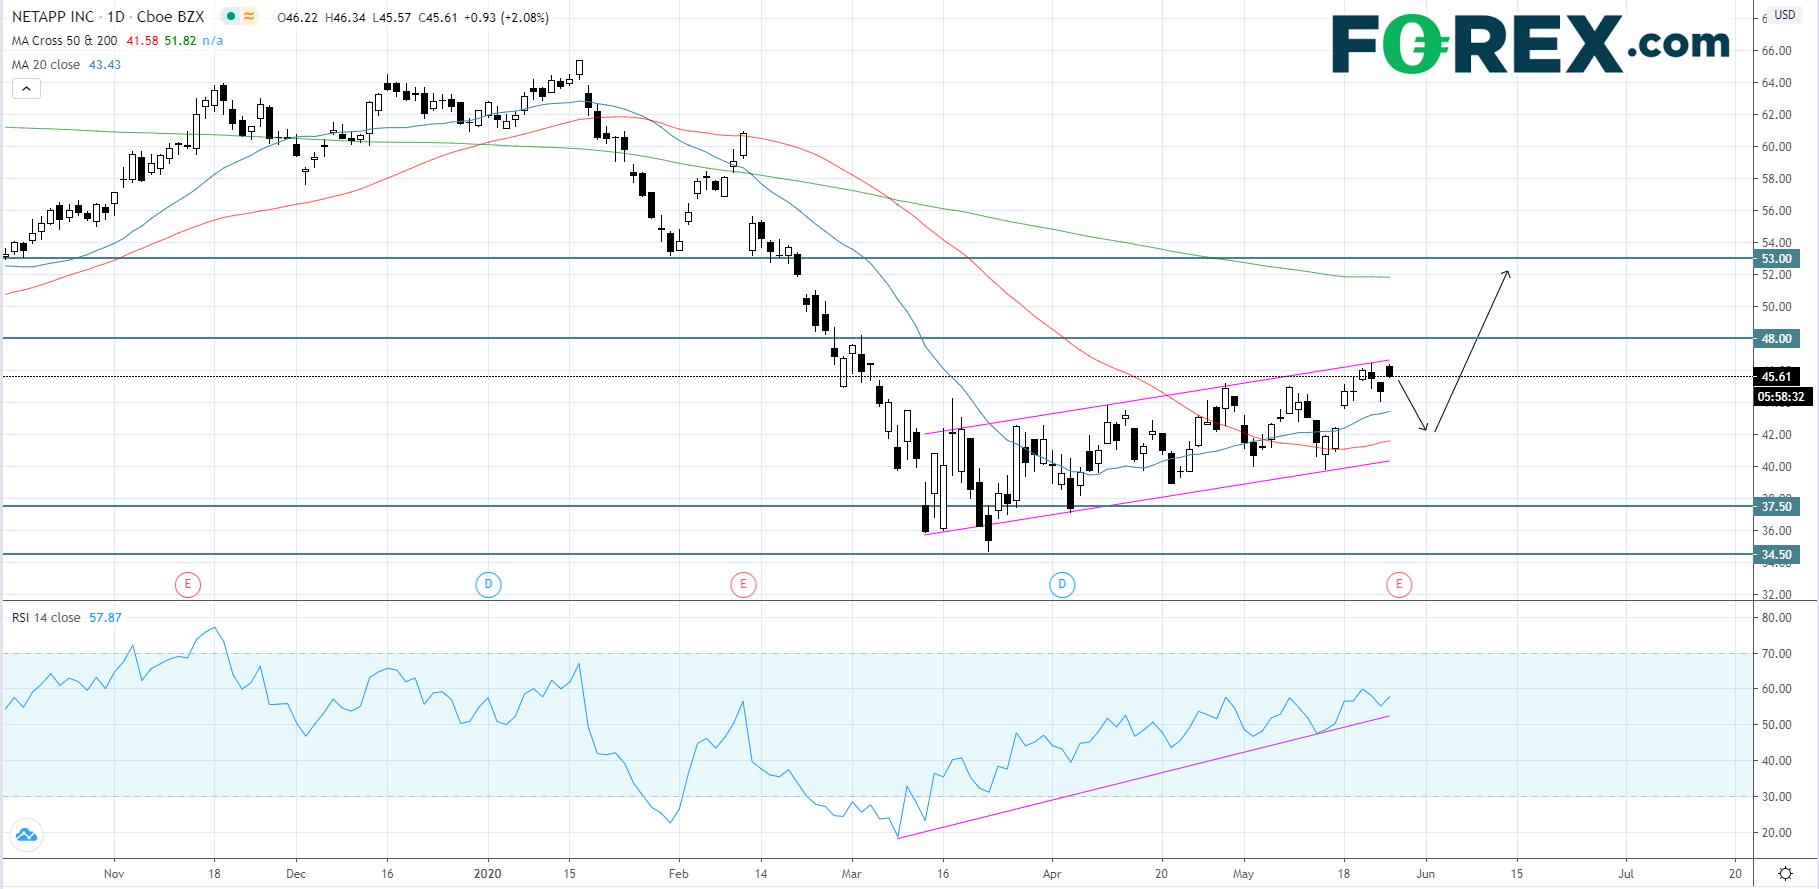The height and width of the screenshot is (889, 1819).
Task: Click the orange delayed-data icon beside symbol
Action: (249, 17)
